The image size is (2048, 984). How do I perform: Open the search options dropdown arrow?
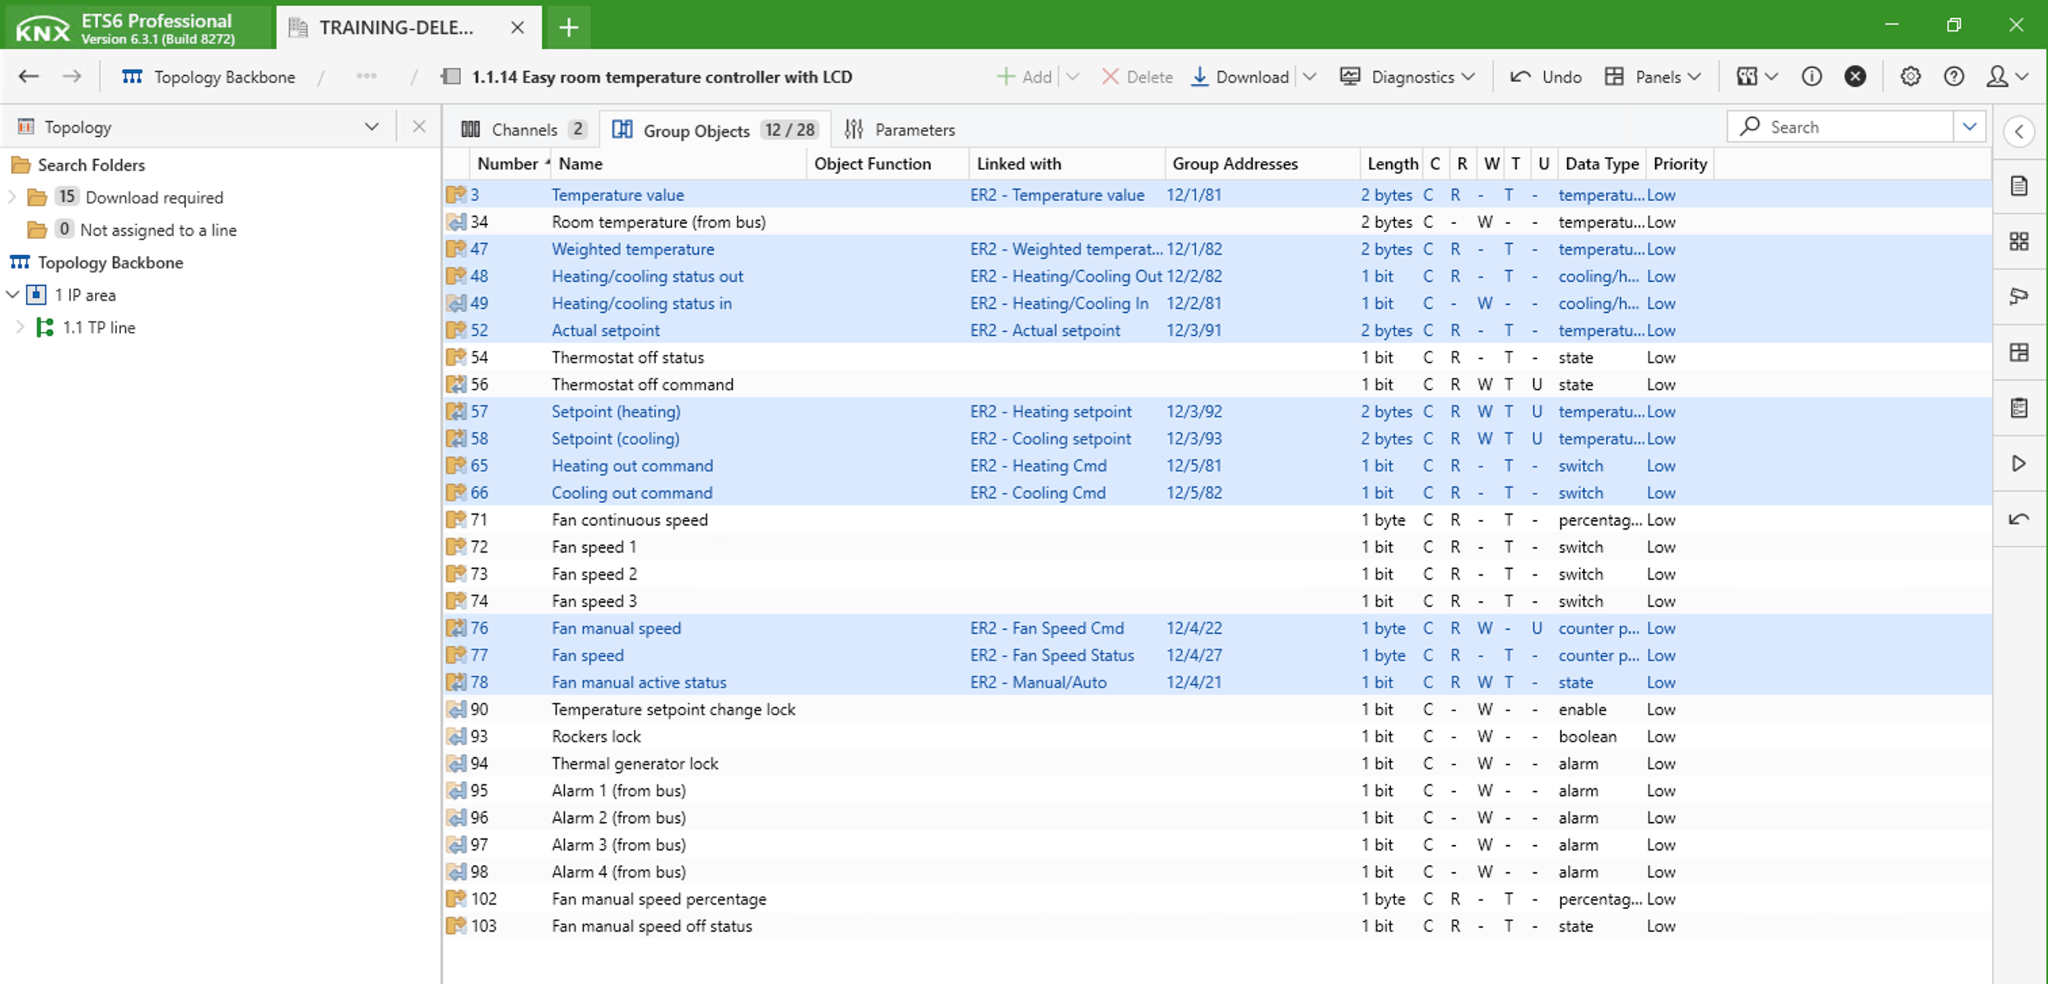pos(1969,127)
